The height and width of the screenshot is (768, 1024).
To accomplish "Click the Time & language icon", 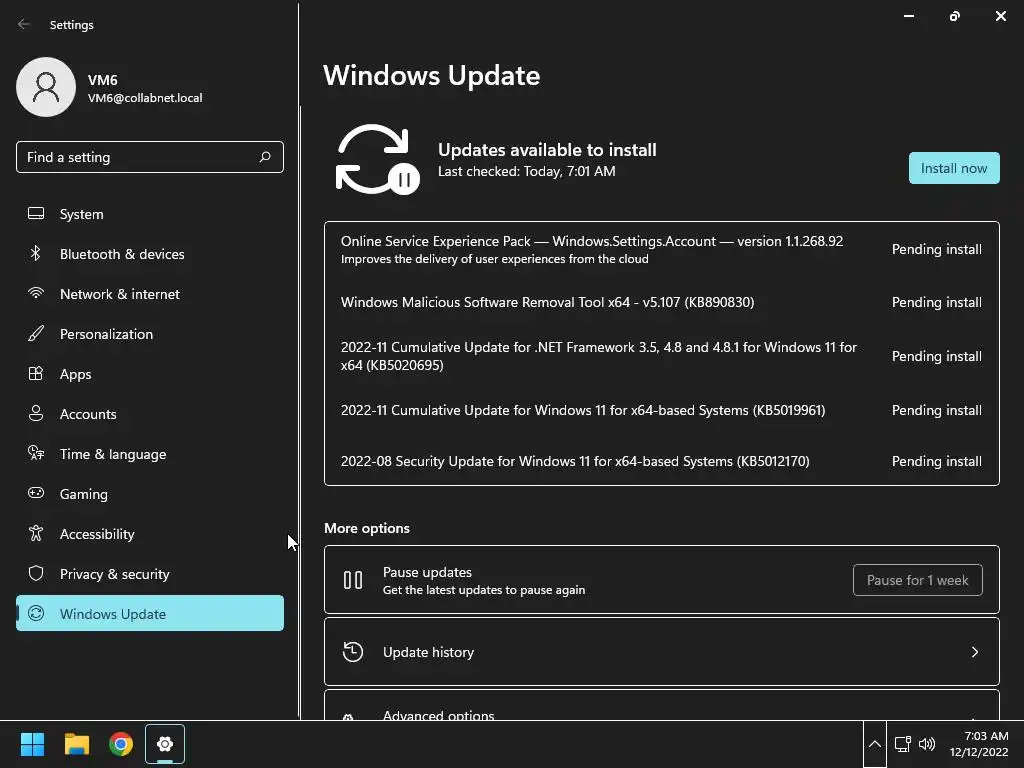I will [36, 453].
